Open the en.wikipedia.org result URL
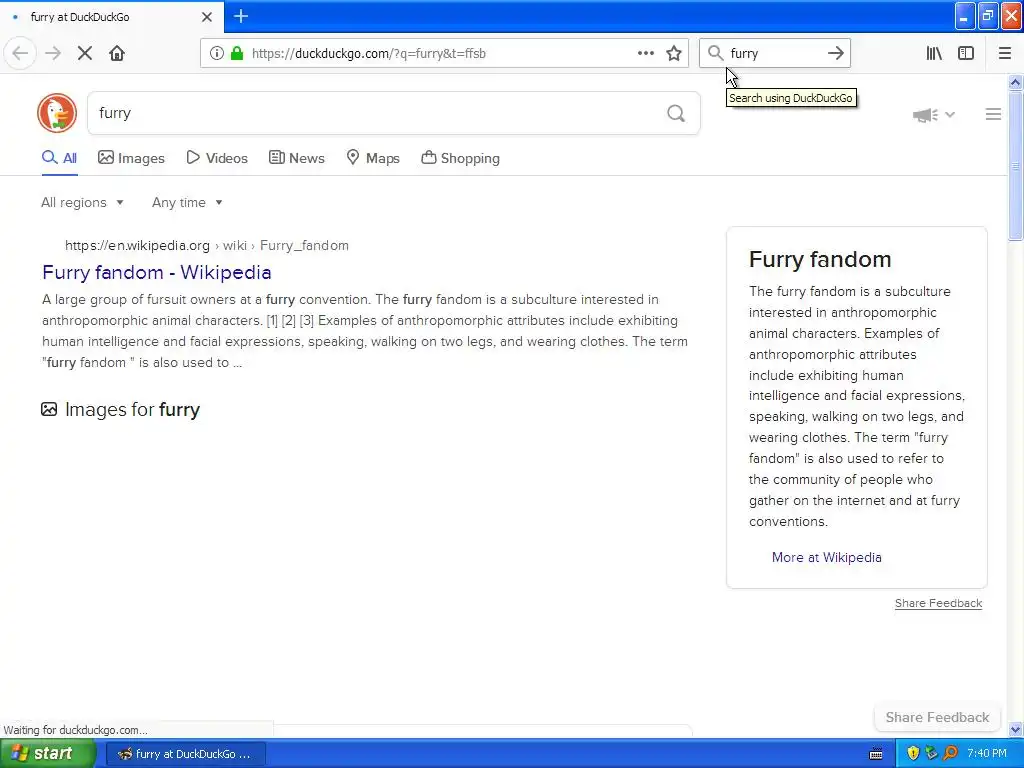Screen dimensions: 1024x768 (206, 246)
